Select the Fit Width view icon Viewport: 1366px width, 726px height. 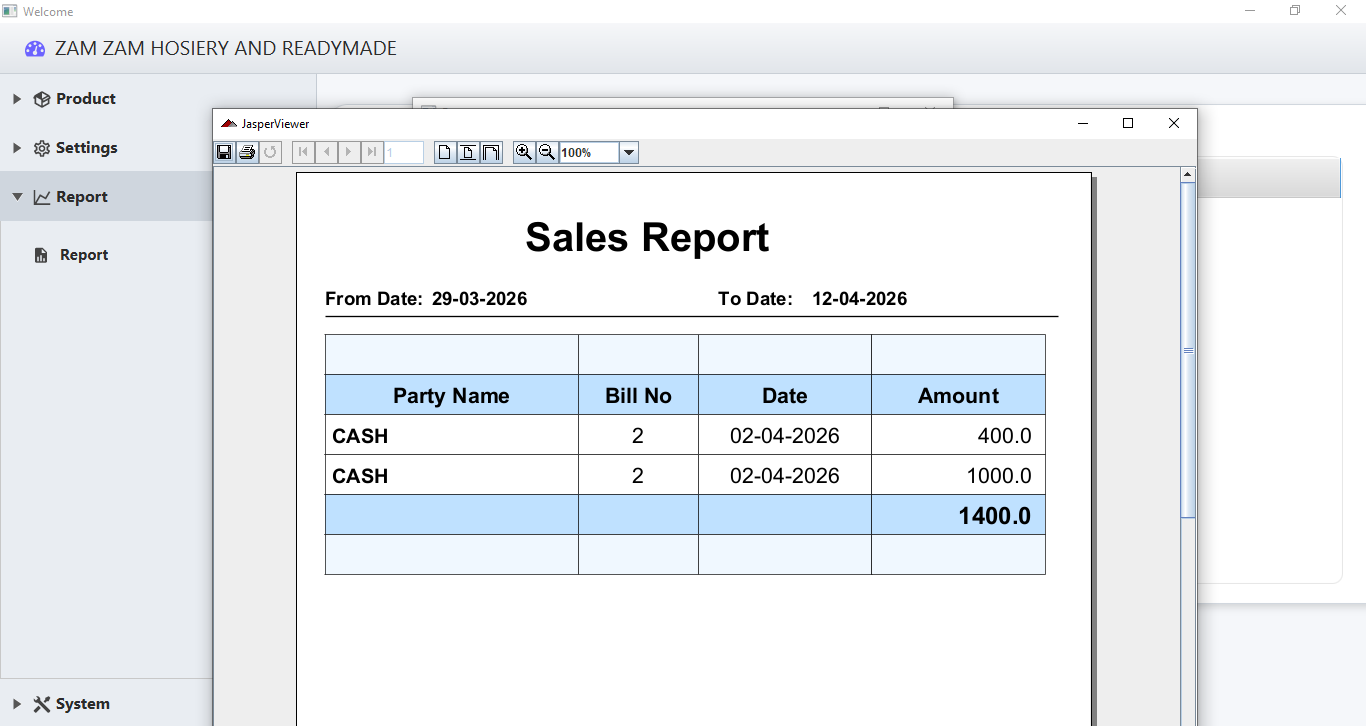click(490, 152)
